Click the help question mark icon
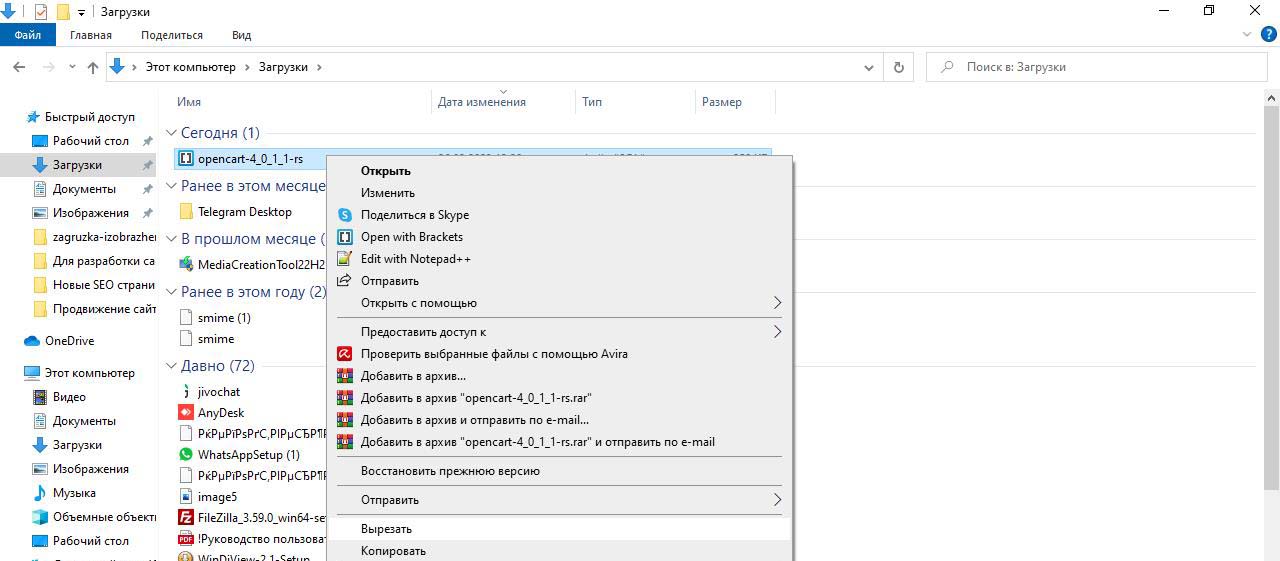The image size is (1280, 561). tap(1269, 34)
